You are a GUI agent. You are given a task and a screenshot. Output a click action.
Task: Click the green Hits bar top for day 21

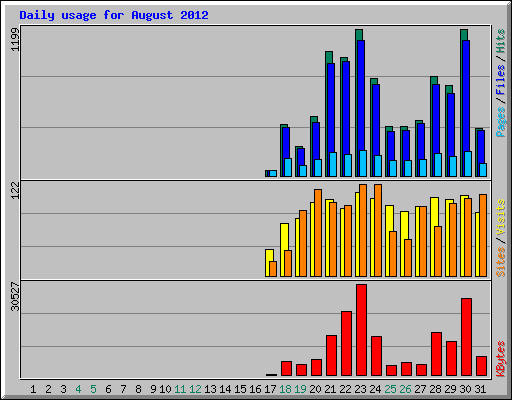(329, 57)
